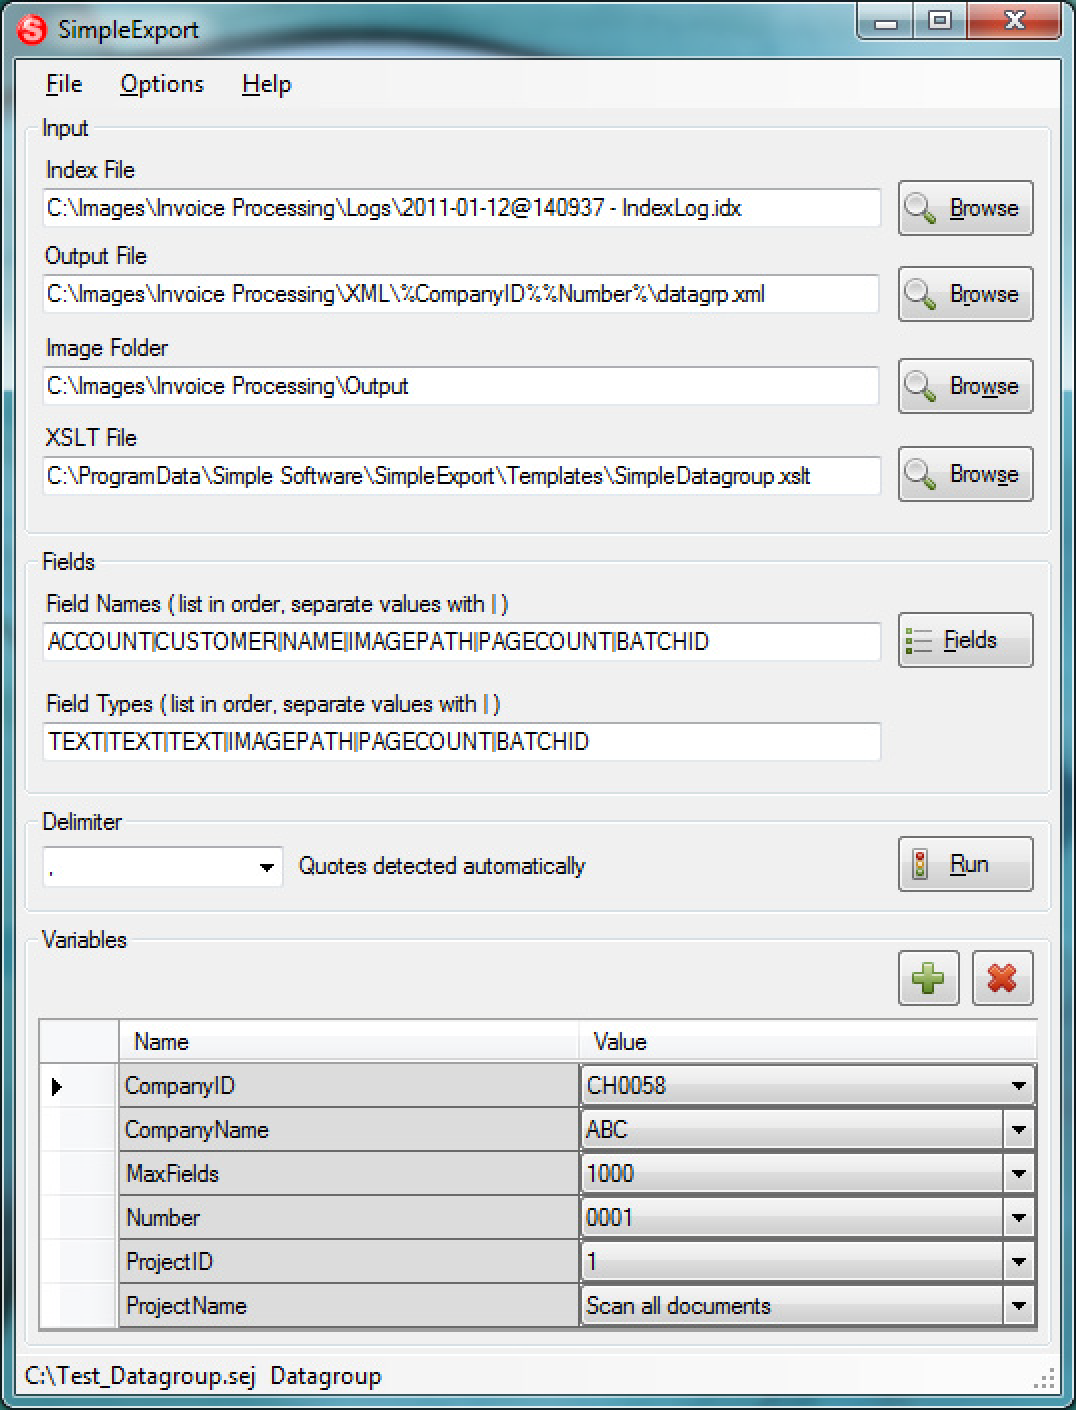Image resolution: width=1076 pixels, height=1410 pixels.
Task: Open the Help menu
Action: click(266, 84)
